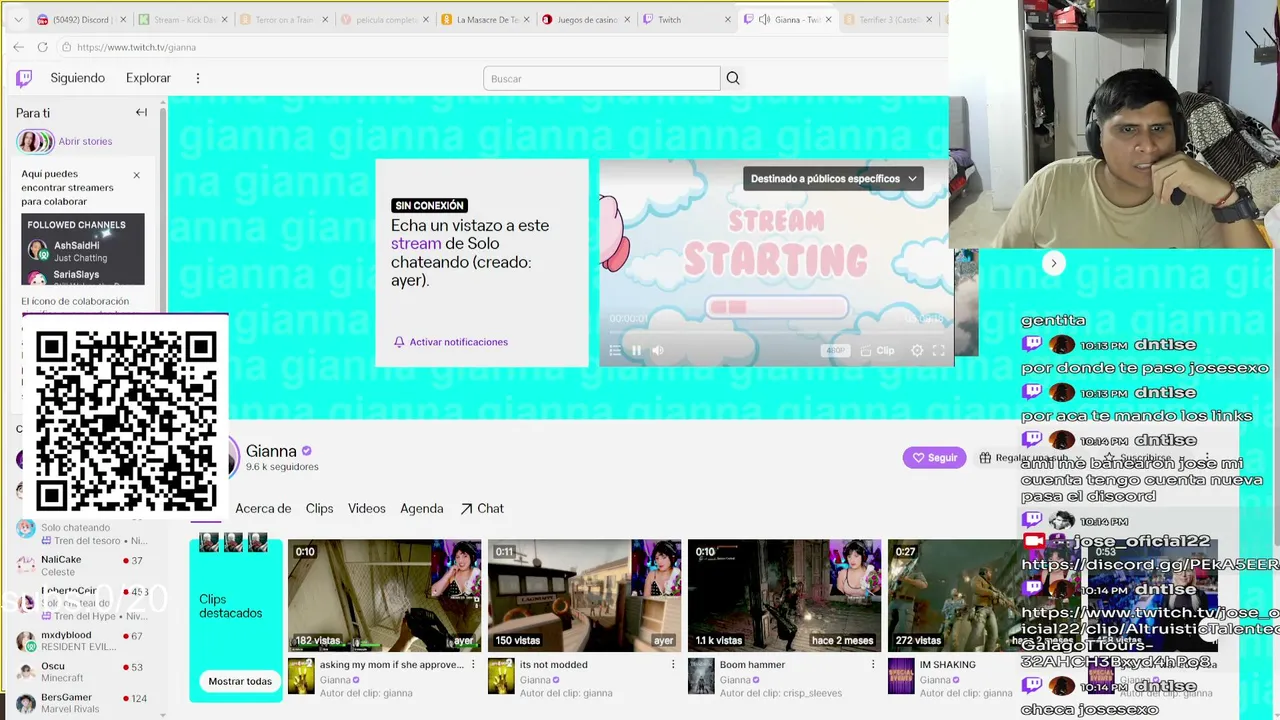Click 'its not modded' clip title

click(x=553, y=664)
